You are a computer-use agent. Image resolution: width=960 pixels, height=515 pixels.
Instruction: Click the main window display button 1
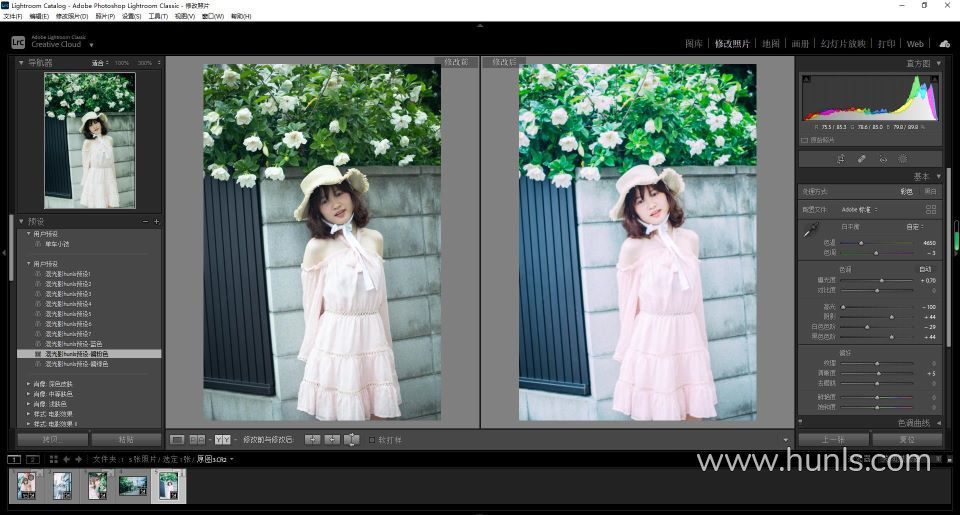click(13, 459)
